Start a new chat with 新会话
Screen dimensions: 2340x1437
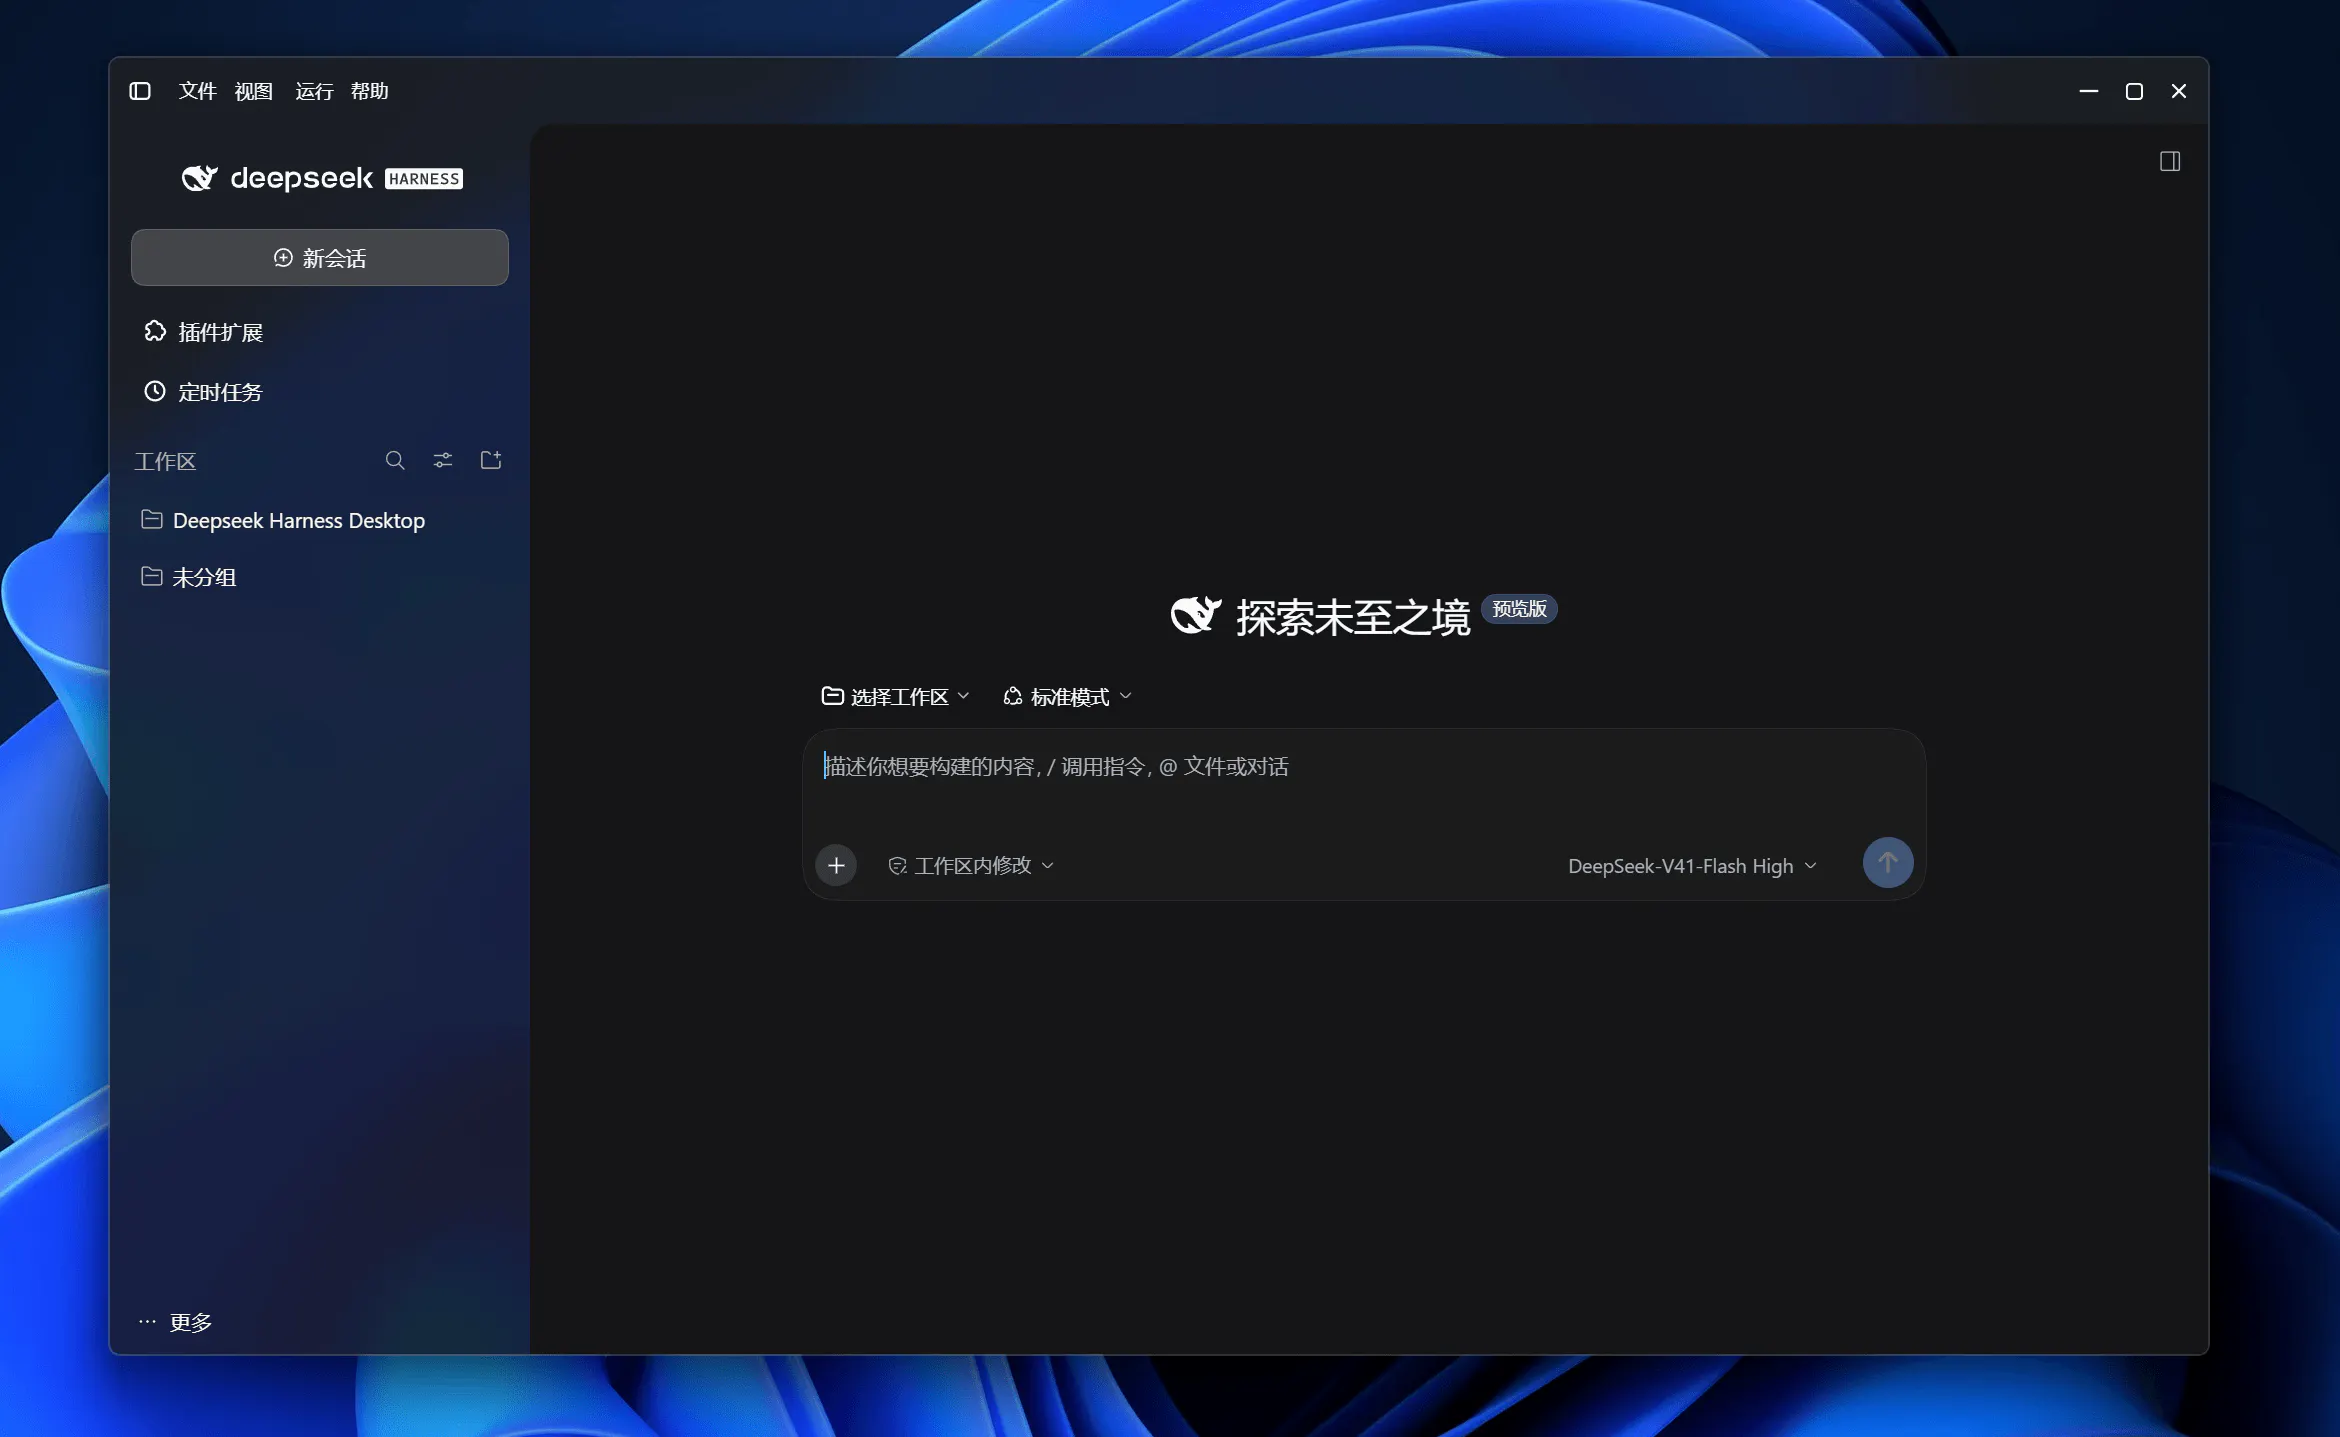(320, 258)
